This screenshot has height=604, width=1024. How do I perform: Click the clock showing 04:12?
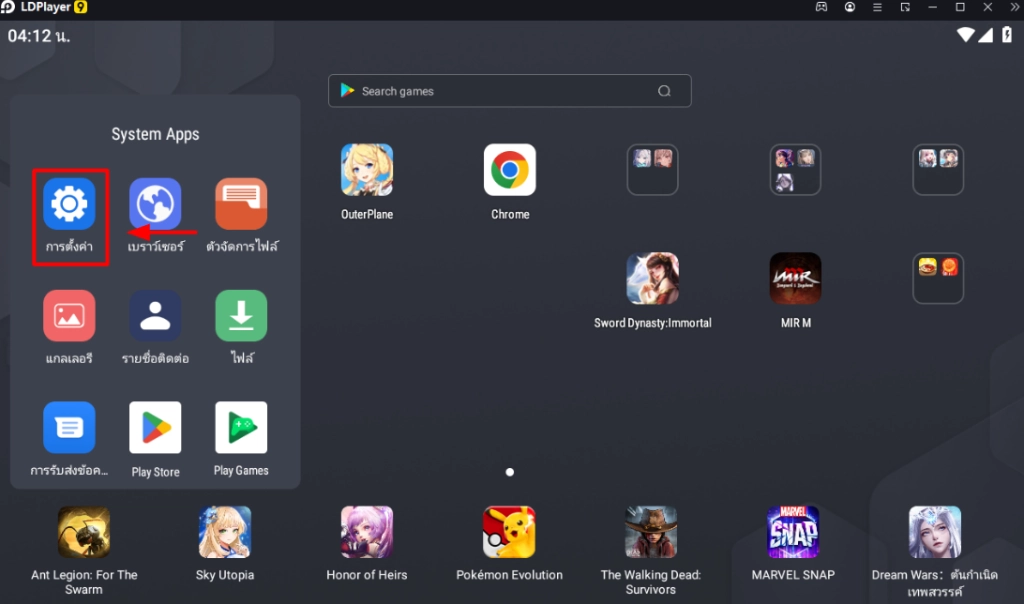click(x=39, y=36)
